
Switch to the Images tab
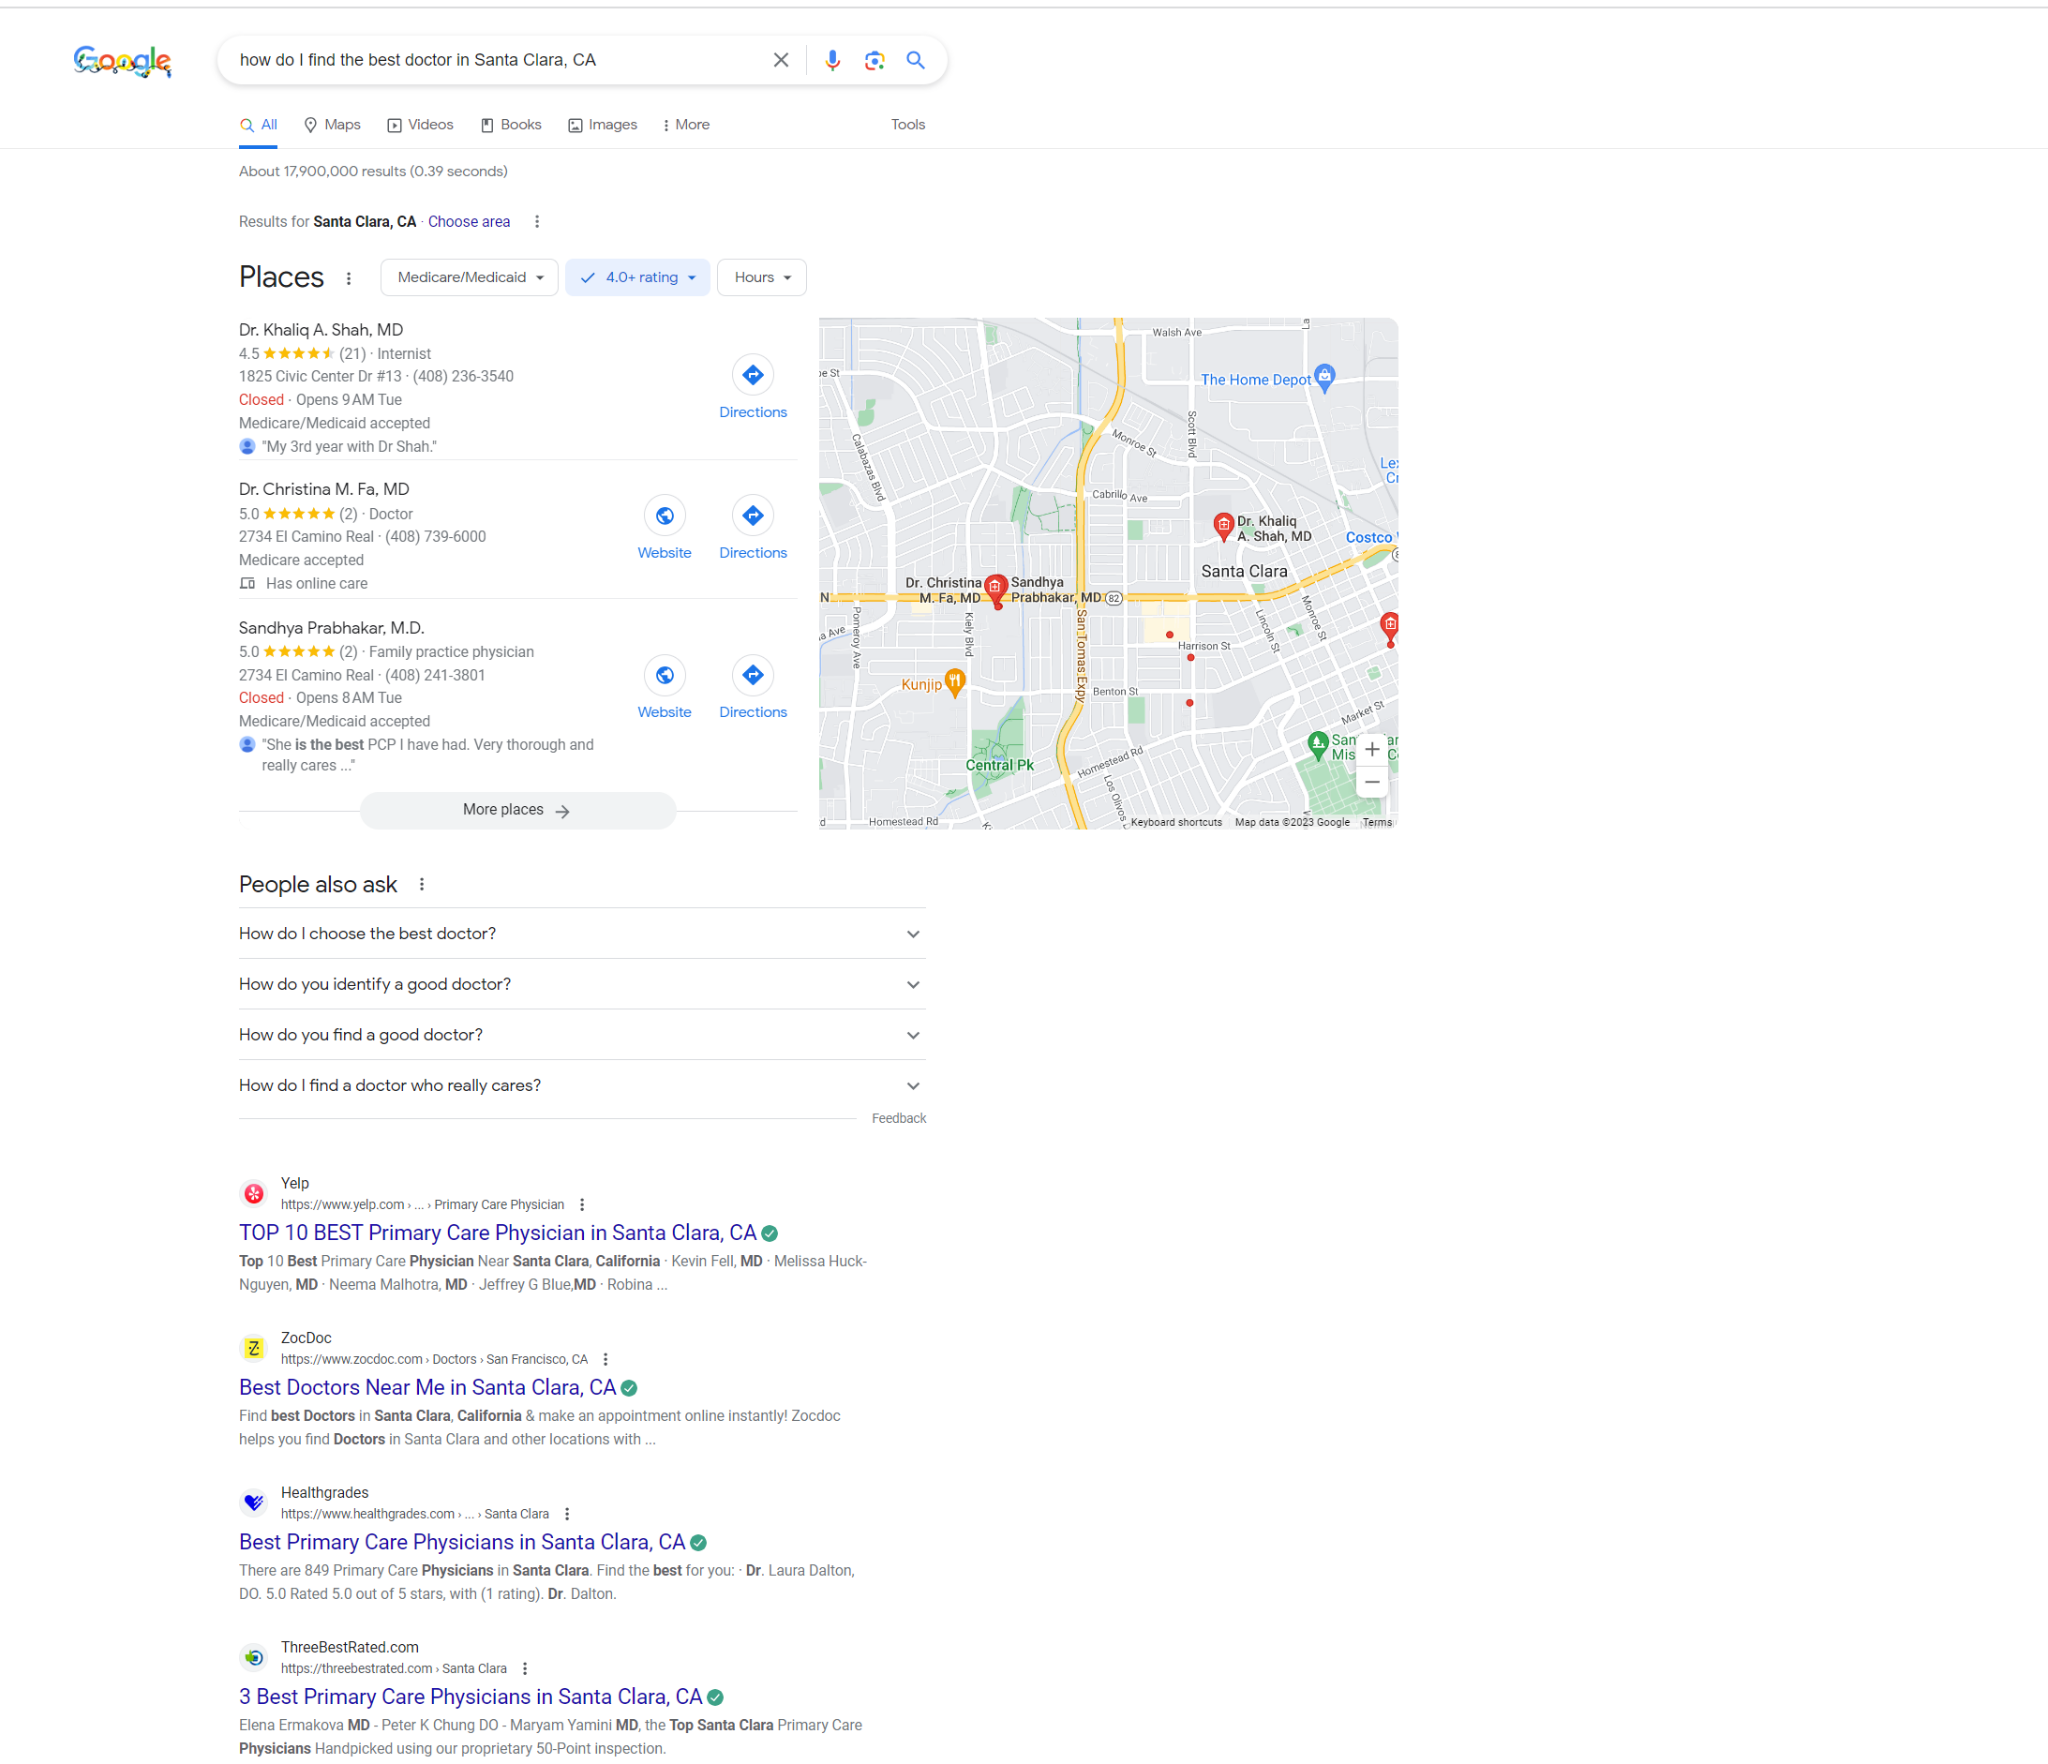tap(603, 125)
